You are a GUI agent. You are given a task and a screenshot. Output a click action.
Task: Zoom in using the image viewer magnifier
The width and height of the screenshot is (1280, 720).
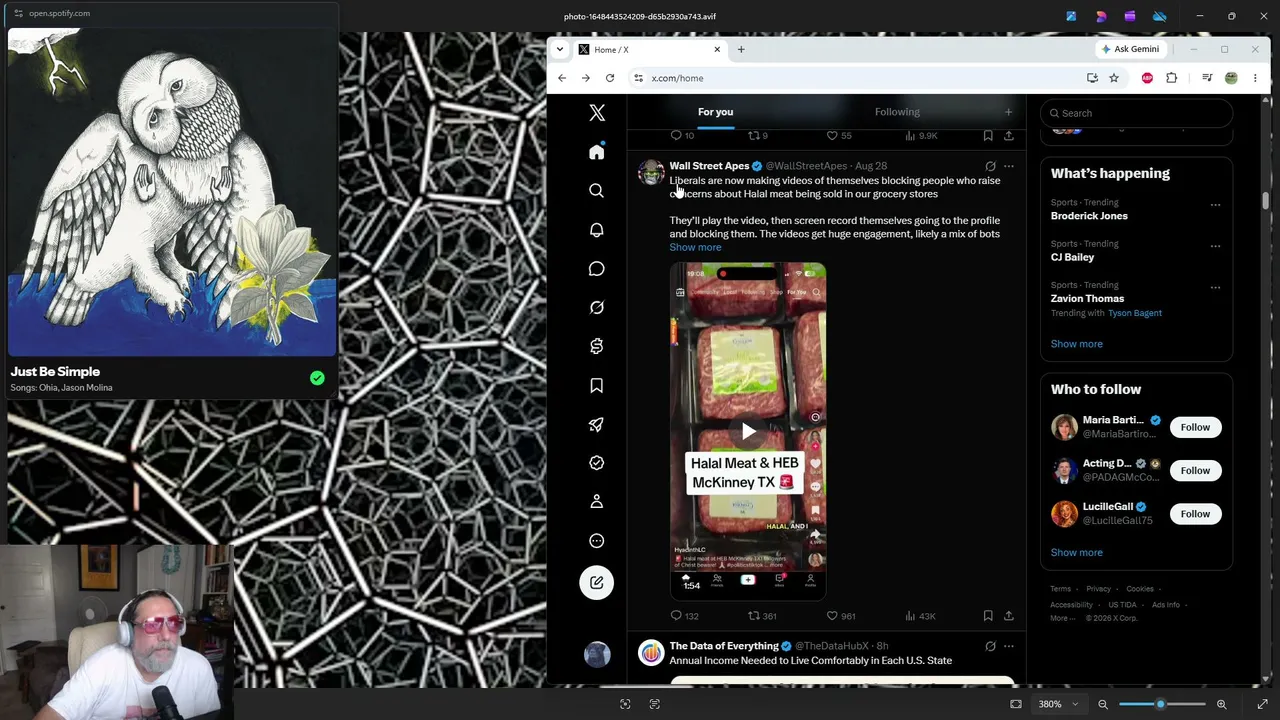1221,704
